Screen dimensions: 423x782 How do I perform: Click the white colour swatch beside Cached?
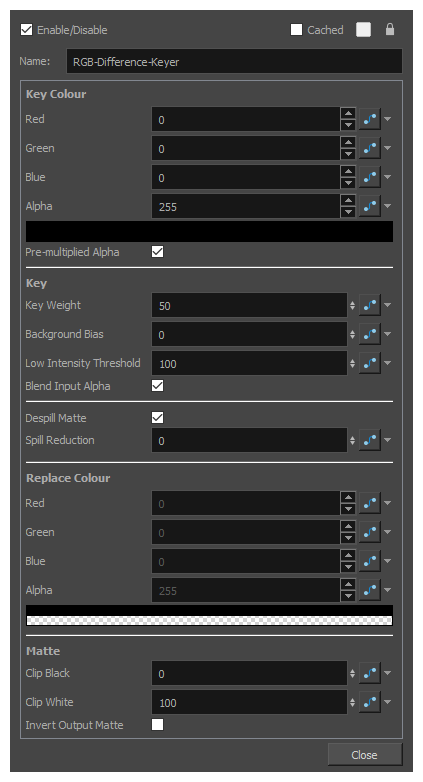[x=364, y=30]
